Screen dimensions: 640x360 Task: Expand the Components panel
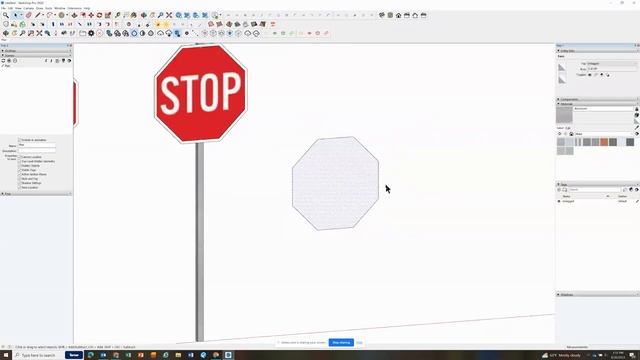pyautogui.click(x=598, y=99)
